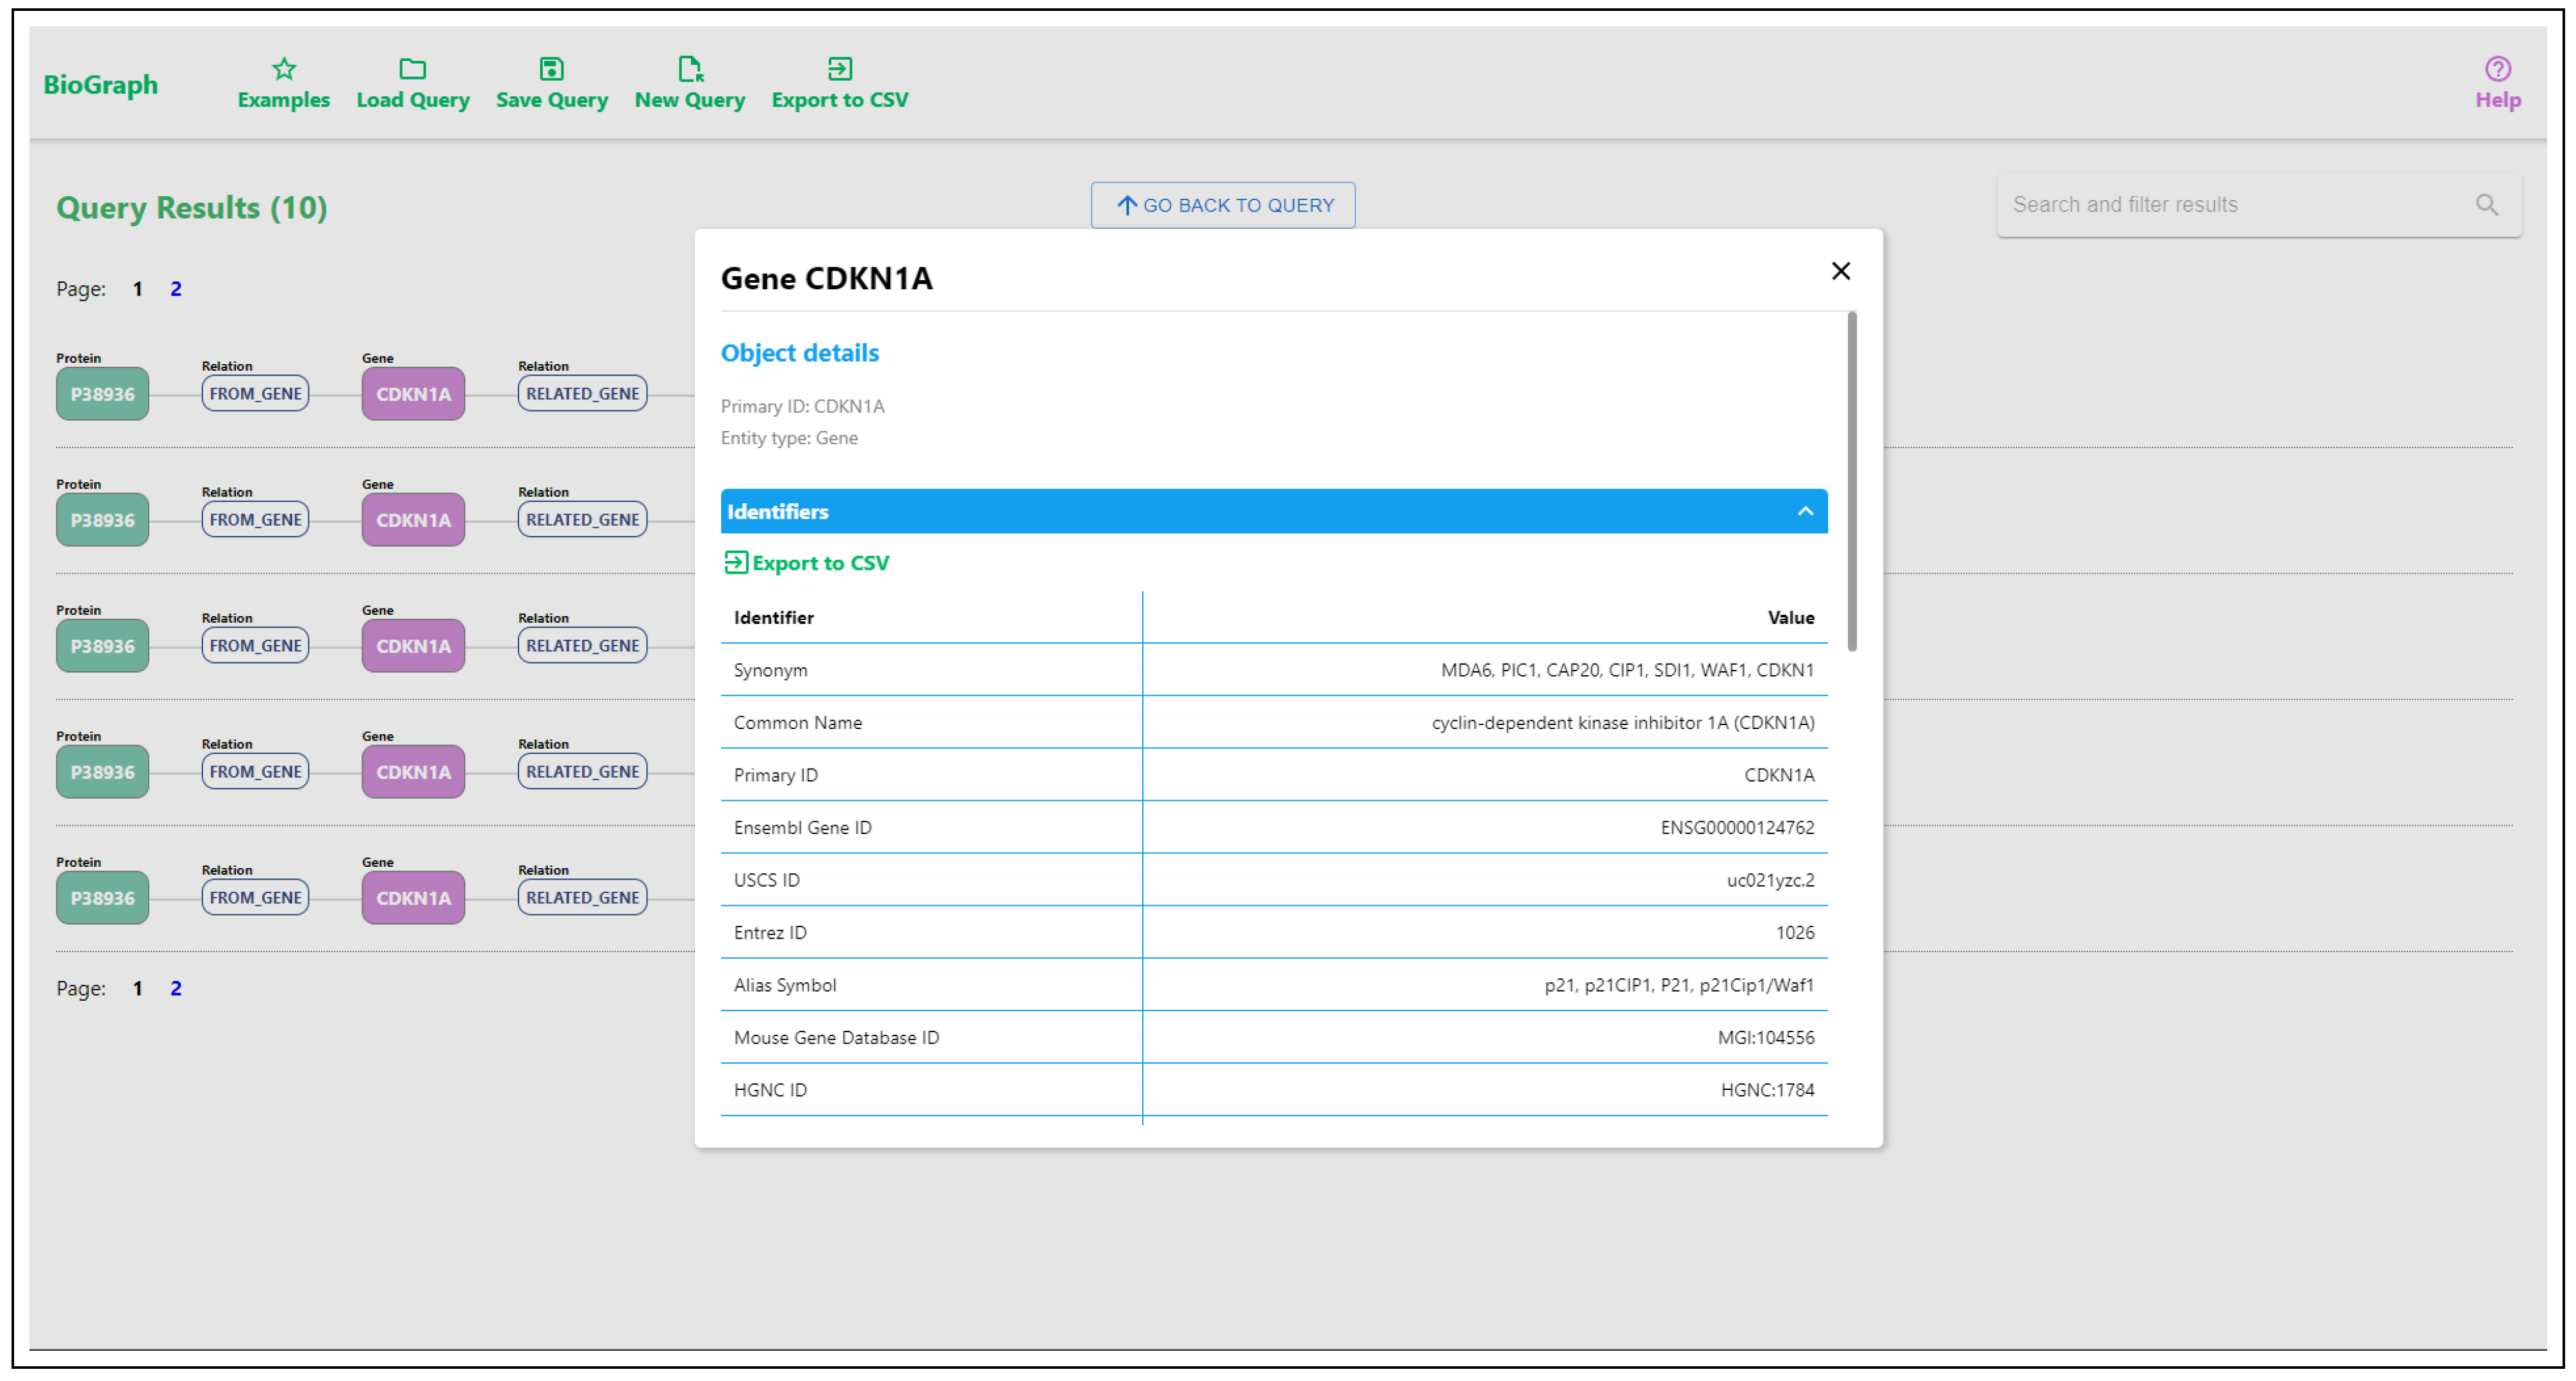Click the BioGraph logo
The height and width of the screenshot is (1381, 2576).
coord(100,85)
